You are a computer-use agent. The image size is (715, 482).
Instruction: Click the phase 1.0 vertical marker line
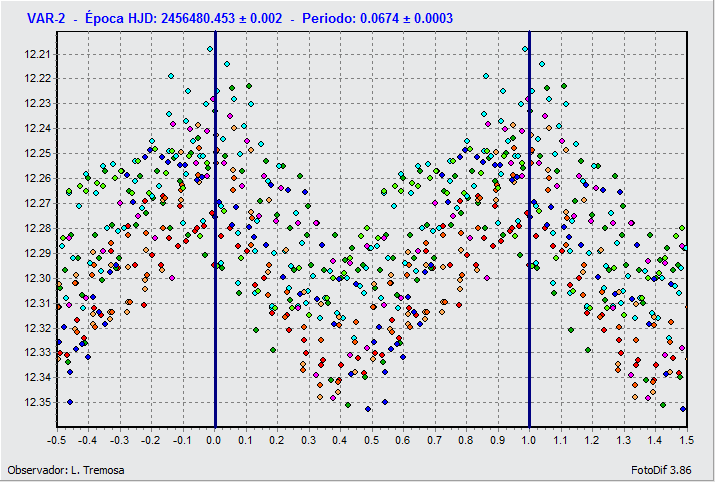click(529, 229)
